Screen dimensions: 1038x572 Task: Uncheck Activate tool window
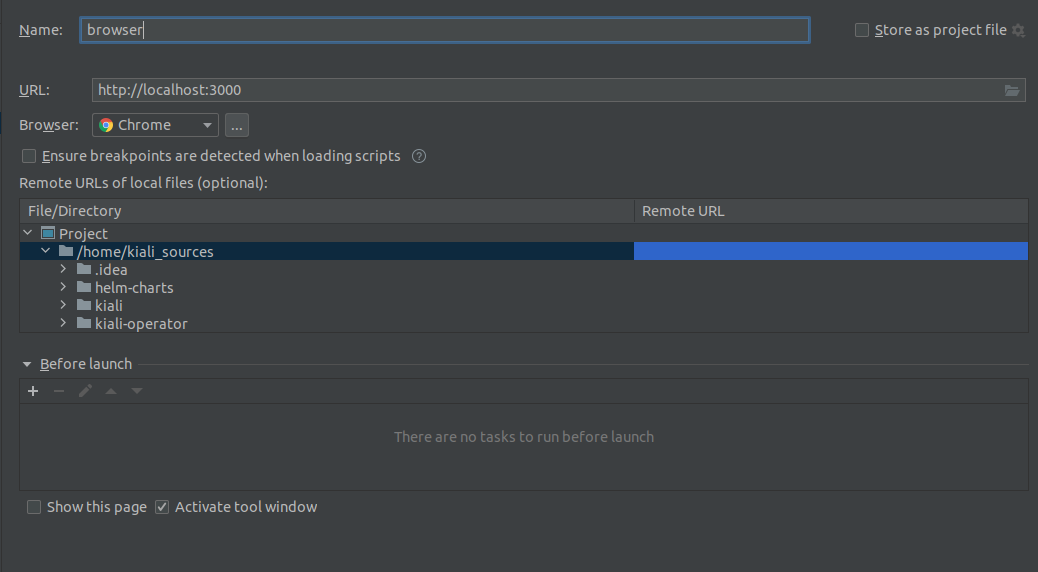[x=162, y=507]
